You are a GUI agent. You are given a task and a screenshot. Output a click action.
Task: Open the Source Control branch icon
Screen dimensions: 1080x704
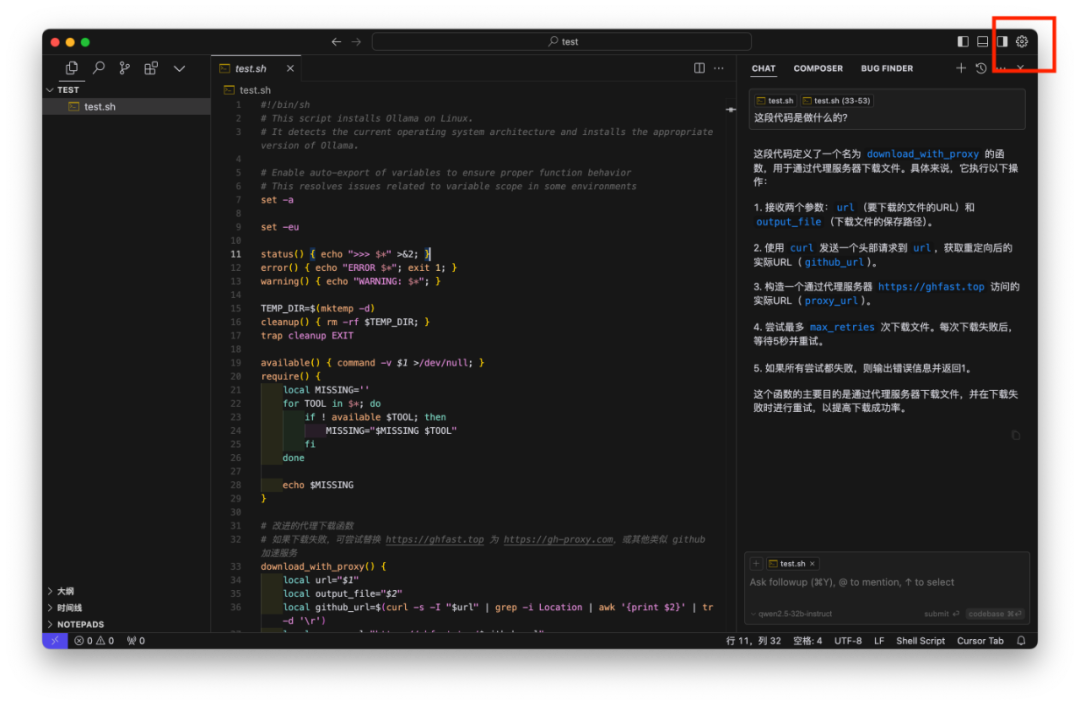(125, 68)
